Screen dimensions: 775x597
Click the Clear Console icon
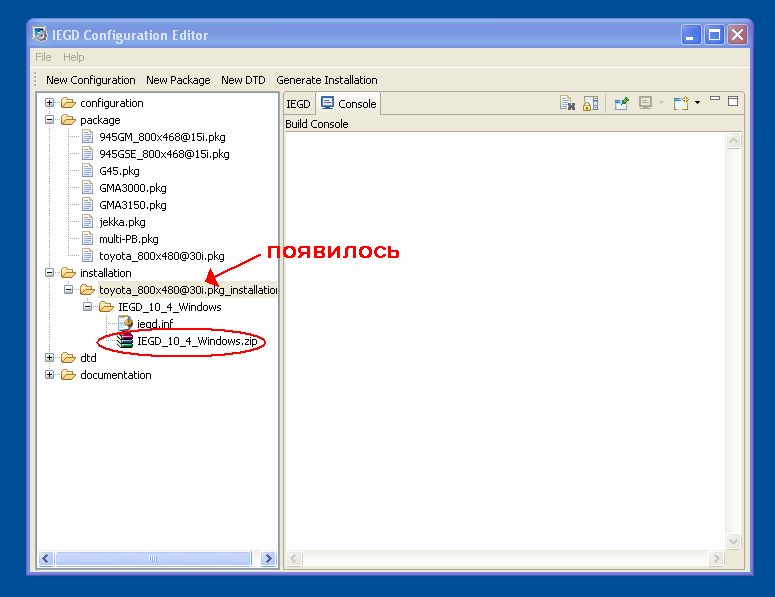tap(567, 103)
